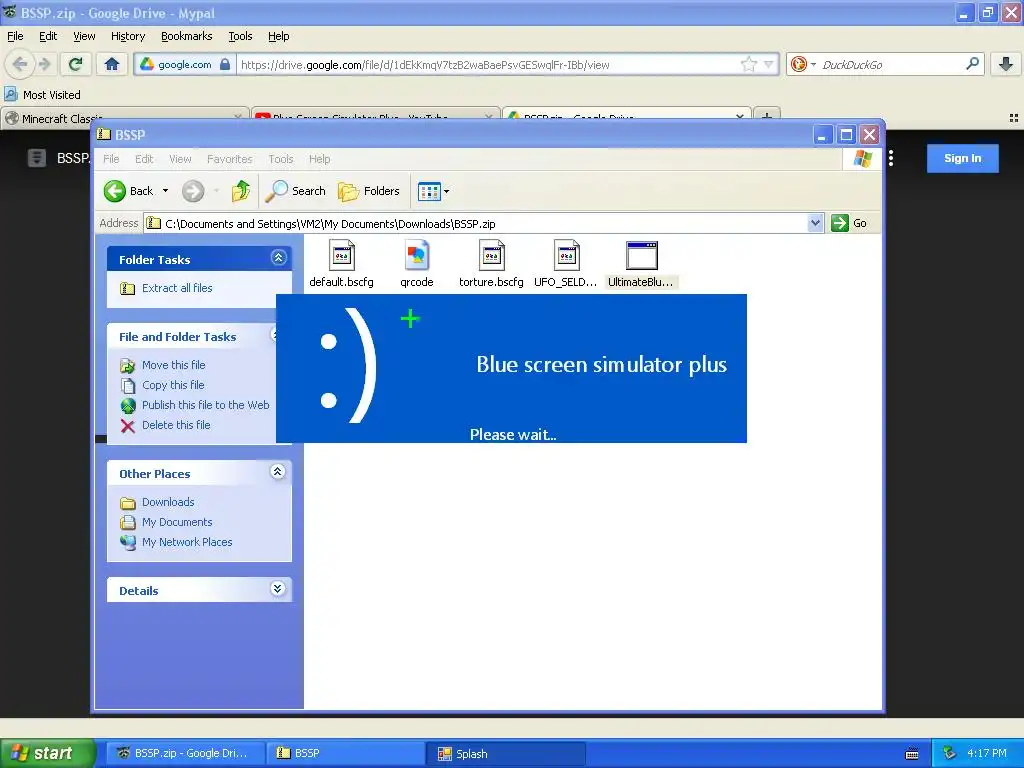Image resolution: width=1024 pixels, height=768 pixels.
Task: Click Extract all files in Folder Tasks
Action: pyautogui.click(x=177, y=288)
